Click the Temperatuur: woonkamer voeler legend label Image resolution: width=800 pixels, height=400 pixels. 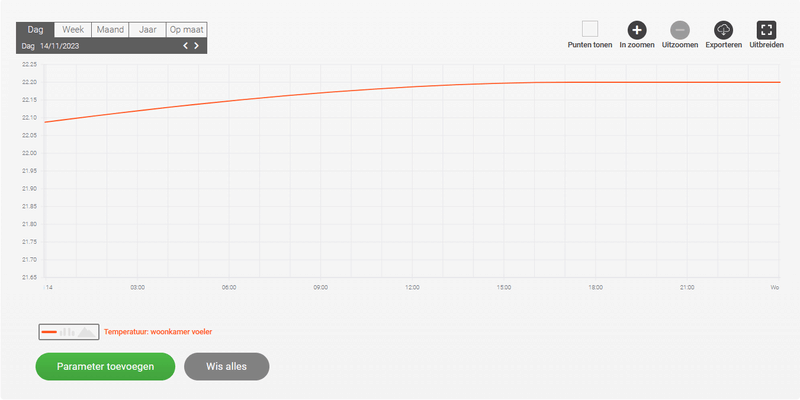coord(158,331)
